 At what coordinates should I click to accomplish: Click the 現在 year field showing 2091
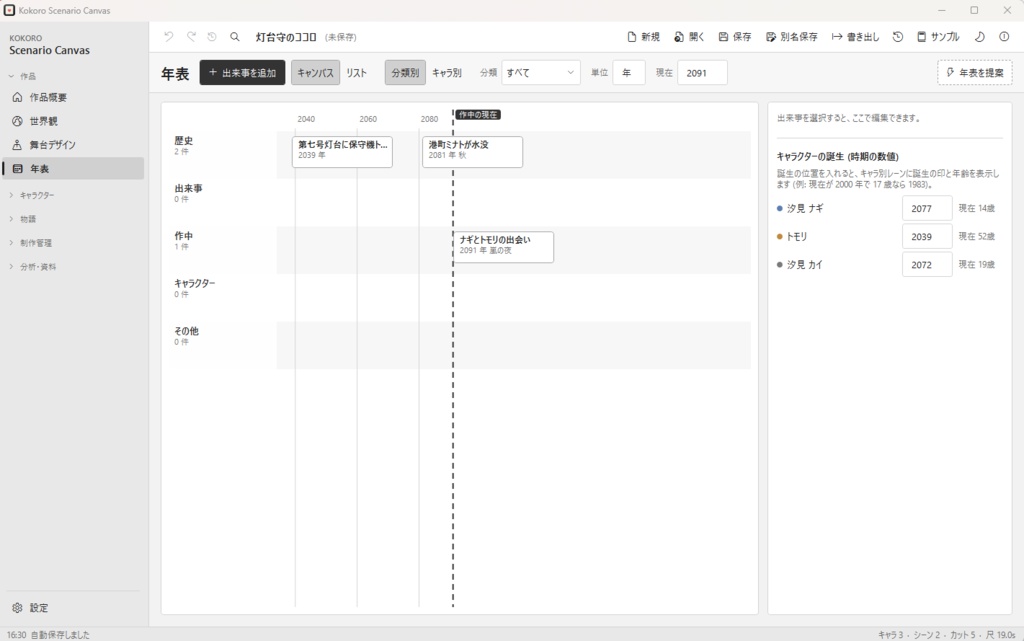pos(703,72)
